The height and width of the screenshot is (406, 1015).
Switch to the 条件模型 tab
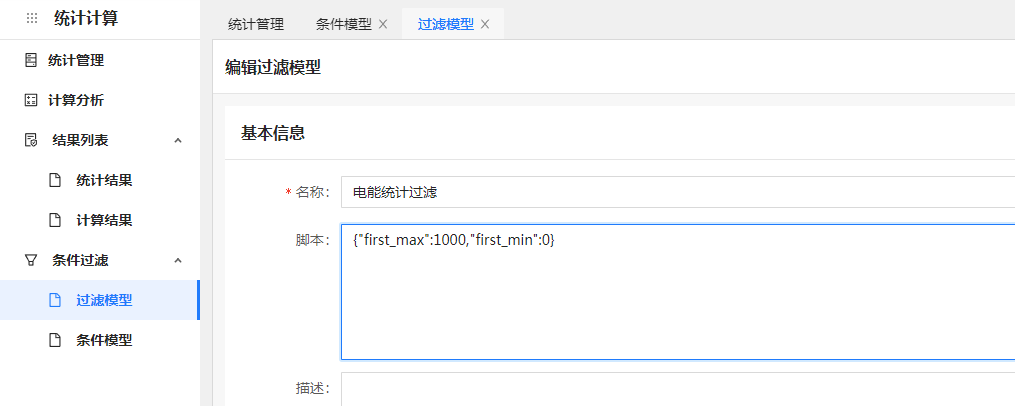point(343,24)
